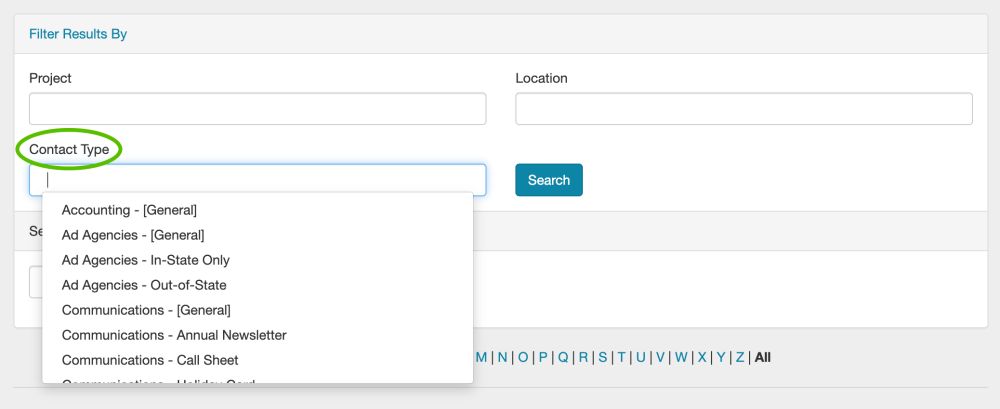1000x409 pixels.
Task: Pick "Ad Agencies - In-State Only" option
Action: tap(146, 260)
